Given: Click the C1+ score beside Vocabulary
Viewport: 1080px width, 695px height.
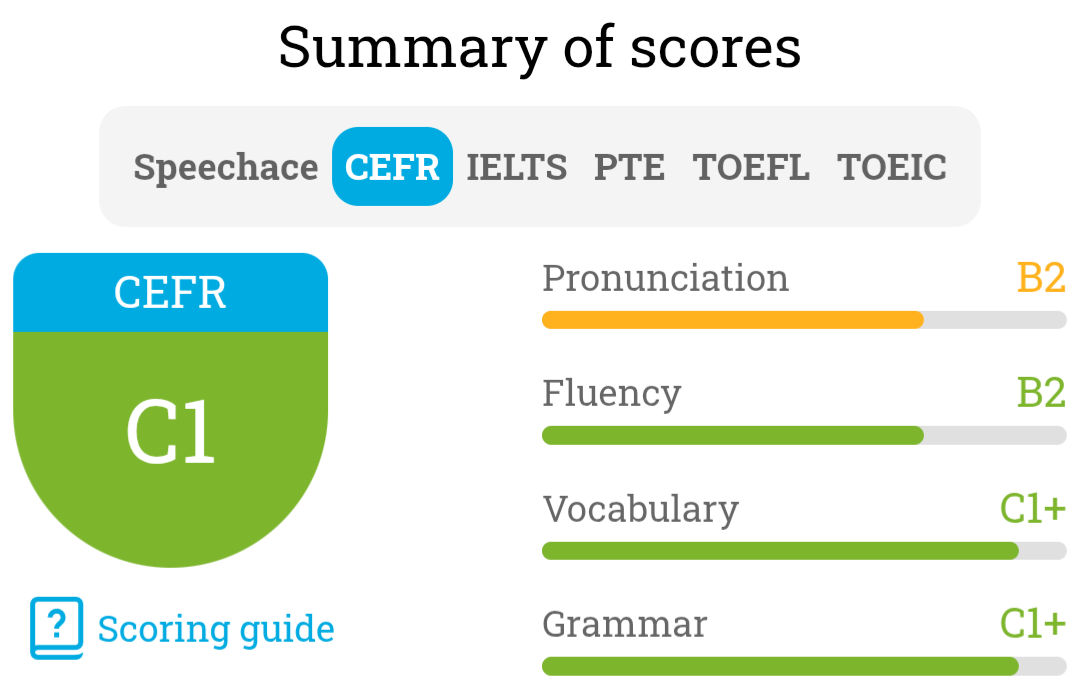Looking at the screenshot, I should point(1033,508).
